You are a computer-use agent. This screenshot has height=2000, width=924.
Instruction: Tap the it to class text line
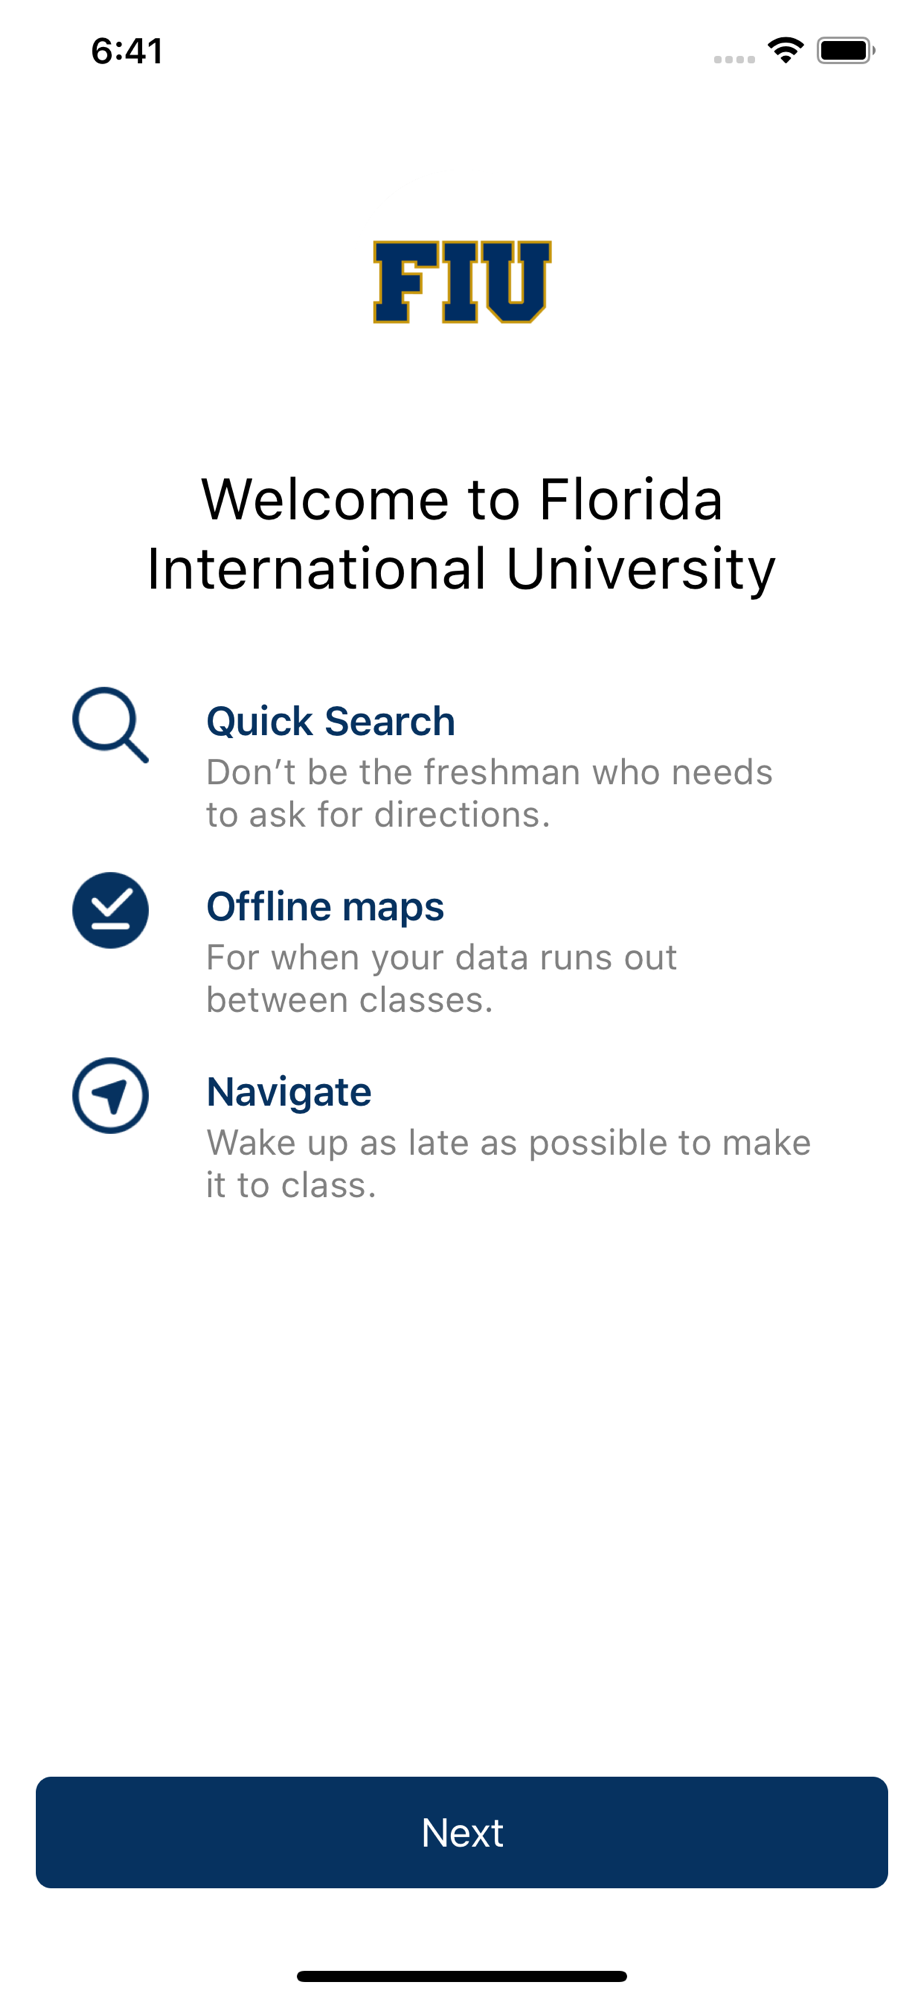coord(291,1185)
